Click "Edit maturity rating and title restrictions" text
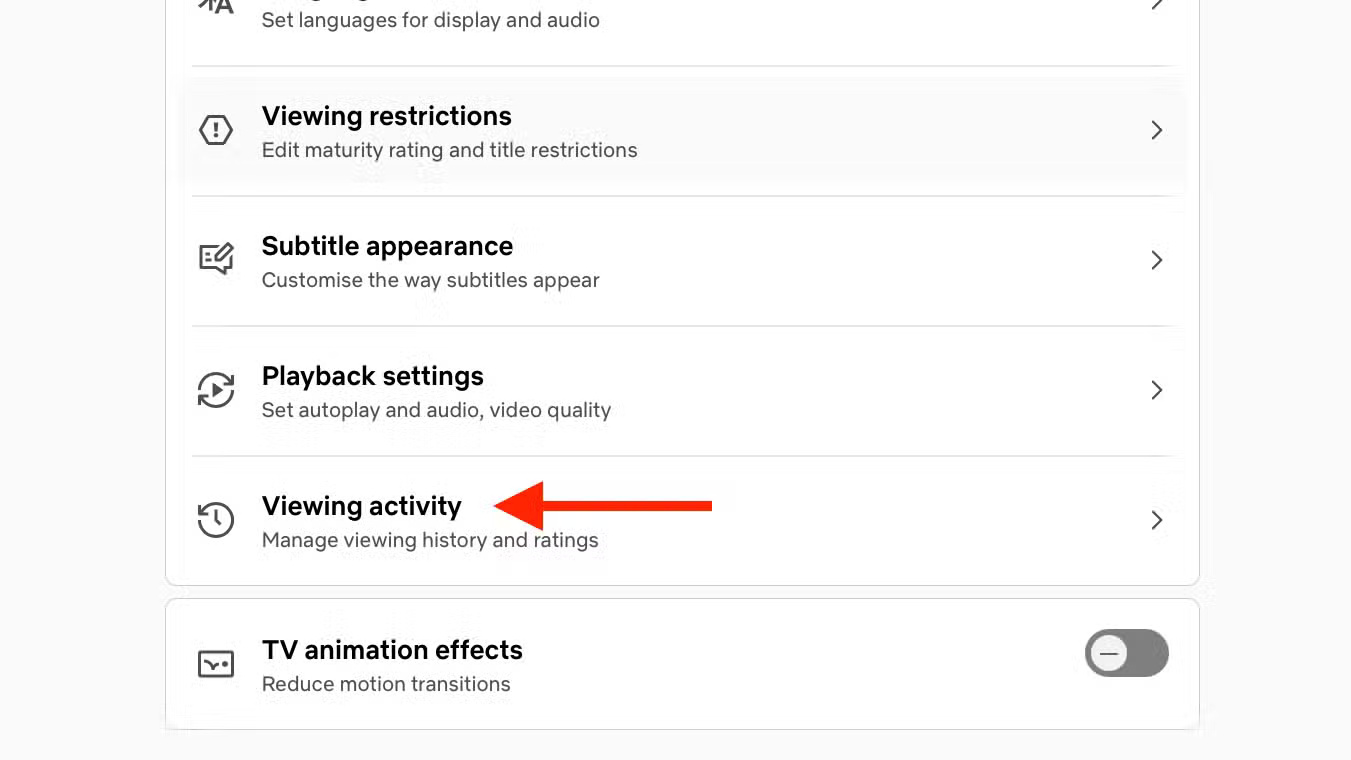1351x760 pixels. pyautogui.click(x=449, y=151)
